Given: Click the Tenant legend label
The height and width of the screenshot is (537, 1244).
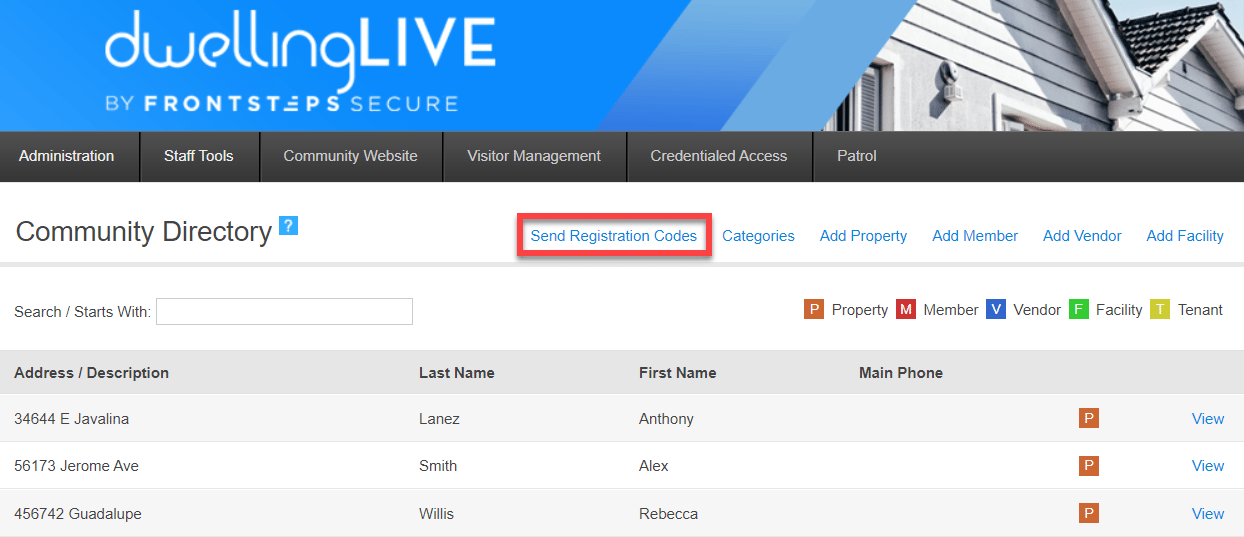Looking at the screenshot, I should point(1200,310).
